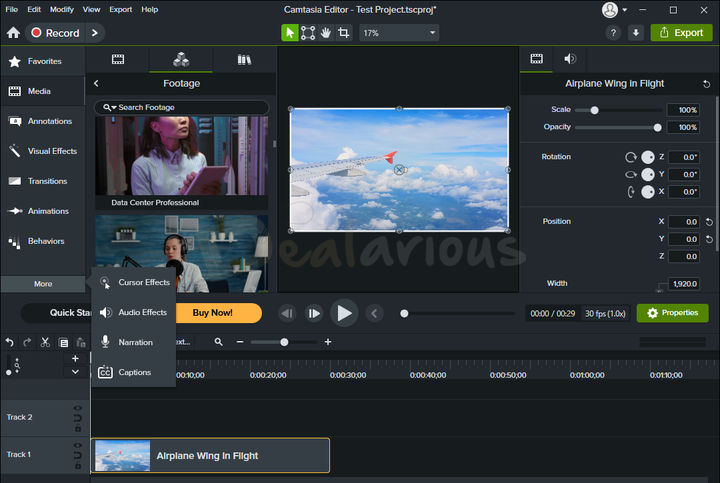Open audio properties speaker tab
The width and height of the screenshot is (720, 483).
click(x=570, y=59)
